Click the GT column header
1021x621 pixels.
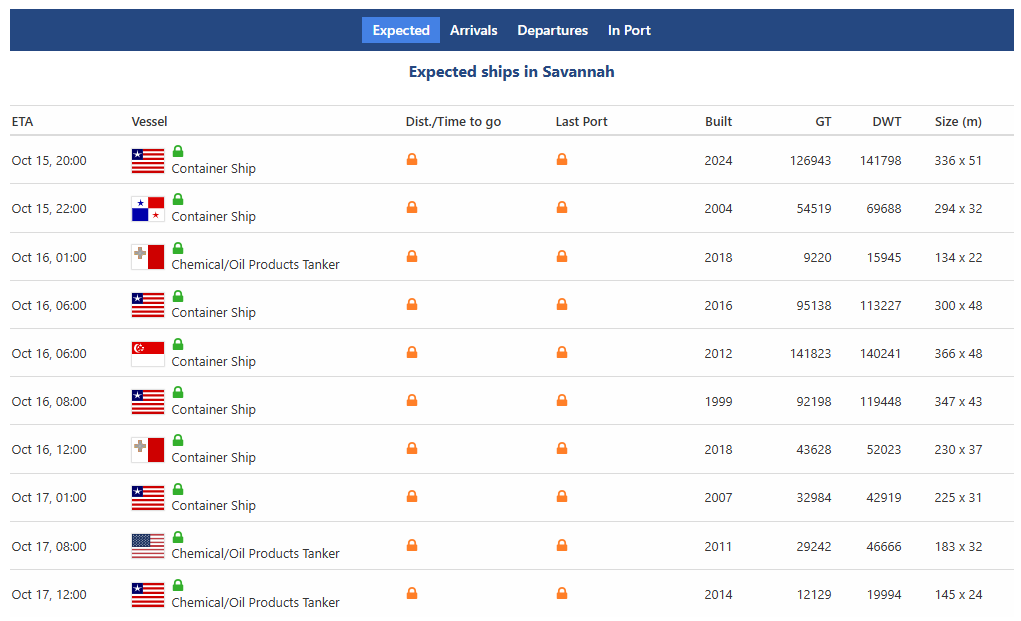click(823, 122)
